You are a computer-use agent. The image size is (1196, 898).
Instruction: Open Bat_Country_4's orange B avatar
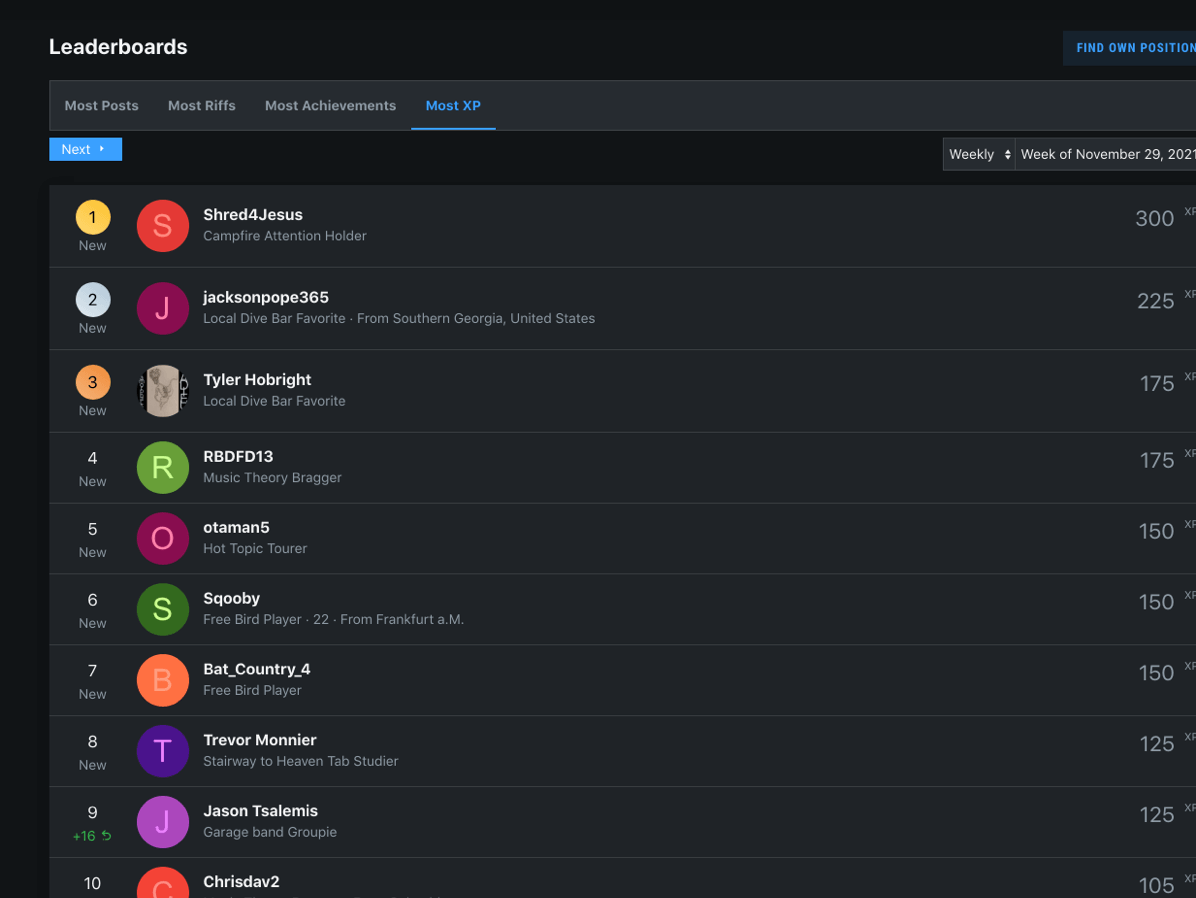162,680
